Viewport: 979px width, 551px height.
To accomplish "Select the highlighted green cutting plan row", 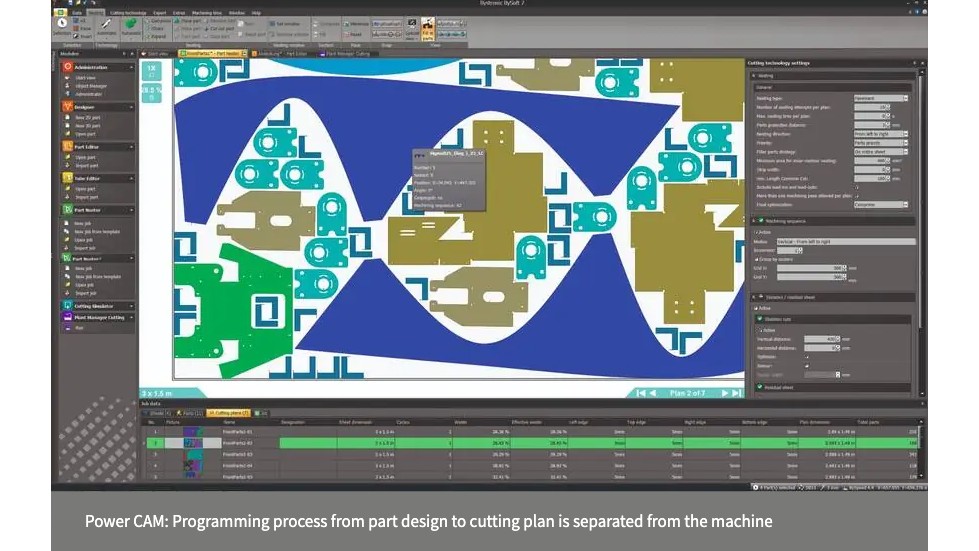I will pos(500,441).
